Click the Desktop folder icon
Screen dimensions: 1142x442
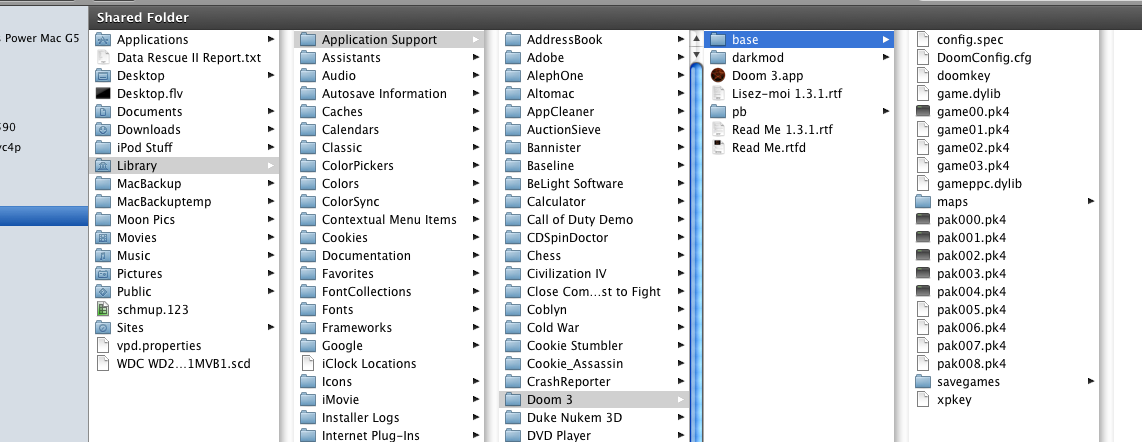103,76
